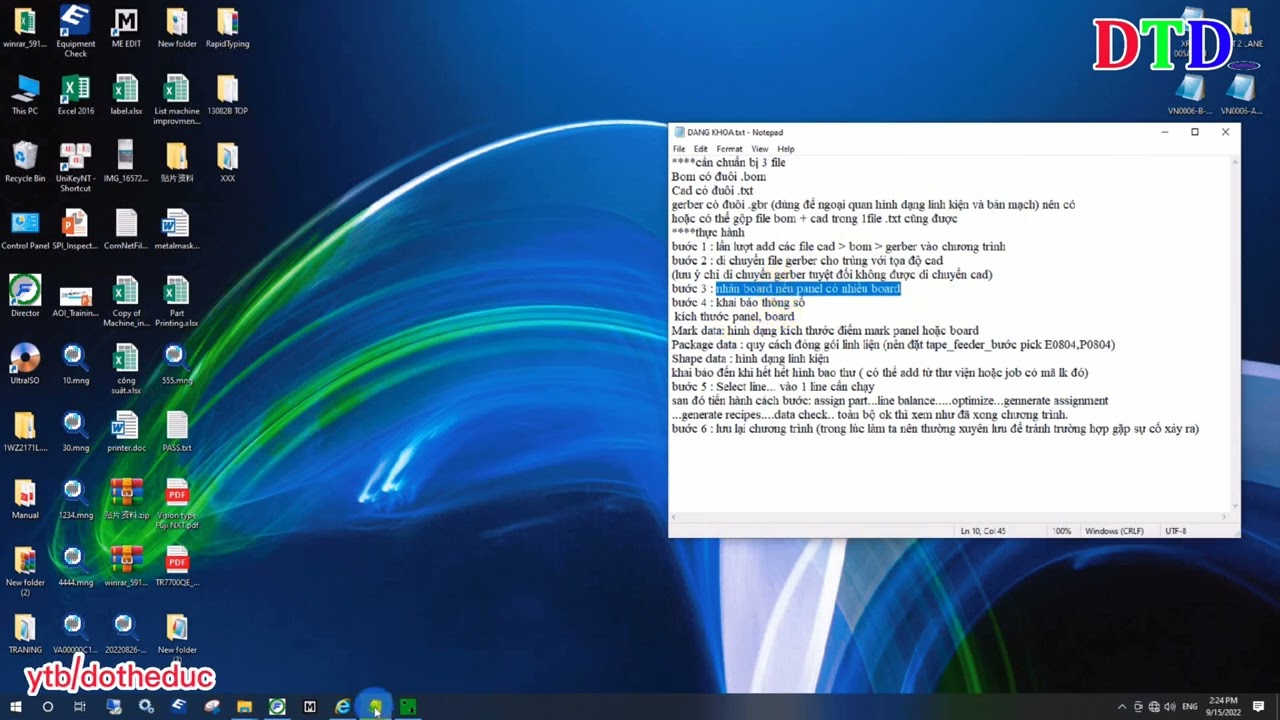Select the 1234.mng file icon

tap(75, 499)
